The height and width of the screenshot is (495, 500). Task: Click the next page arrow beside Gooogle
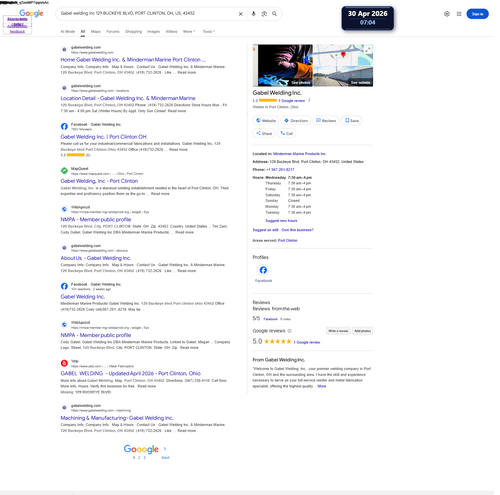165,449
